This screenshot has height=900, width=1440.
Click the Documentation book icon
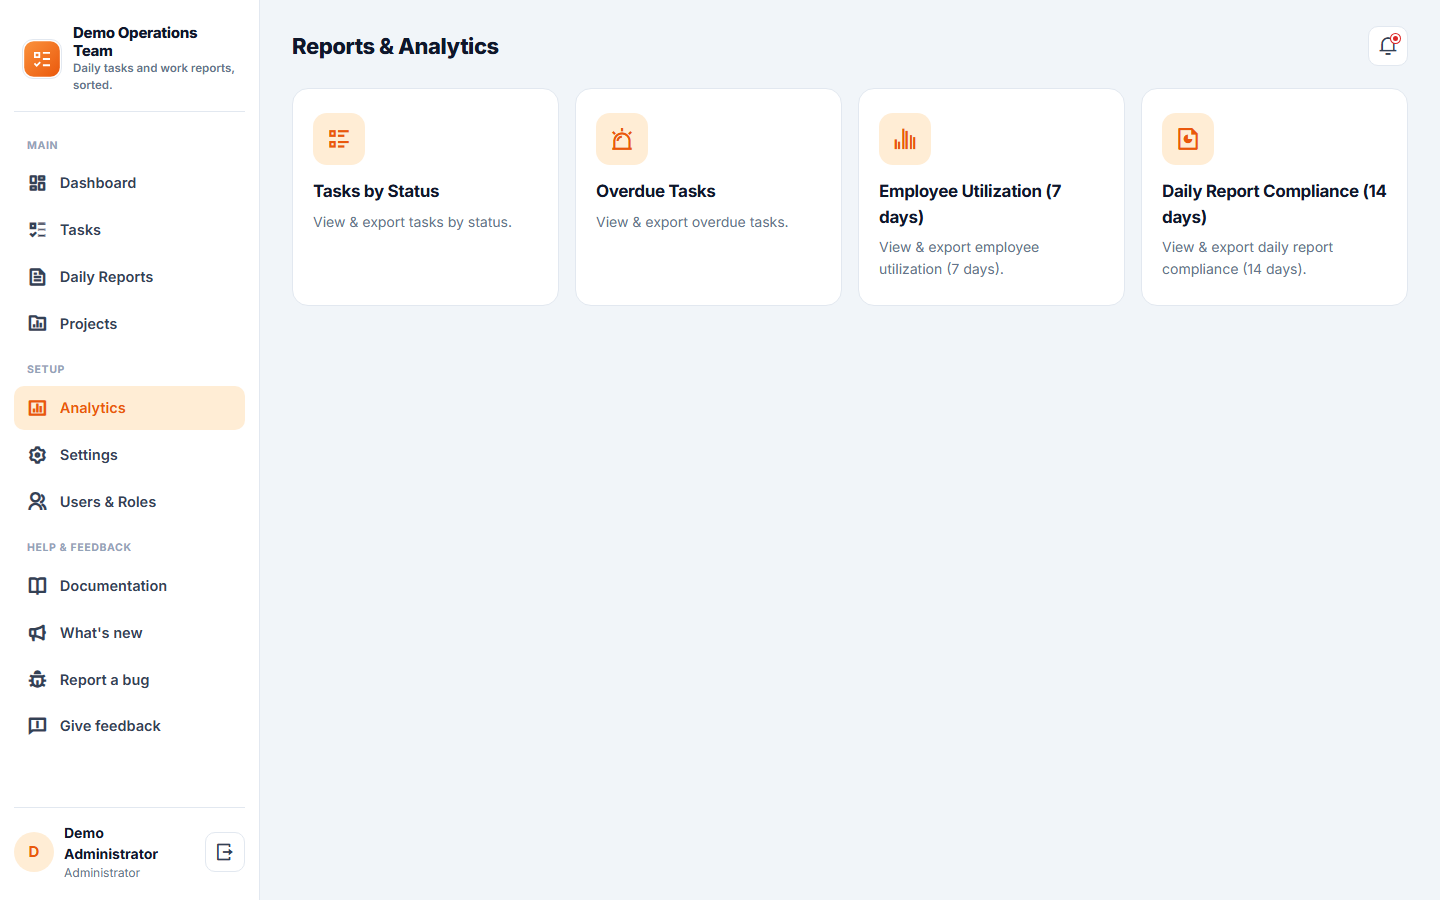click(x=38, y=586)
